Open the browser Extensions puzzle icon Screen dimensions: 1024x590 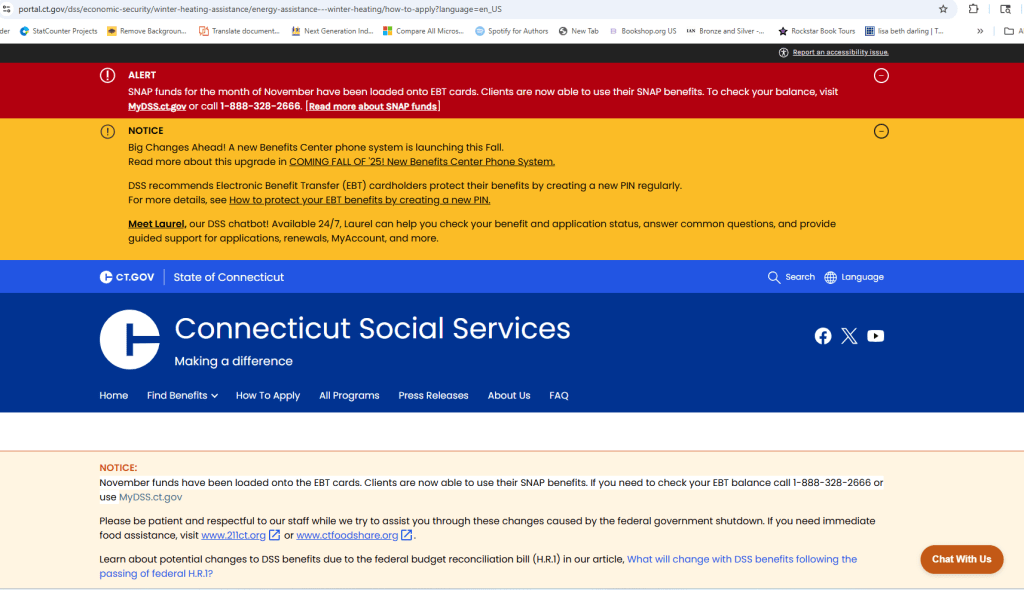point(974,9)
